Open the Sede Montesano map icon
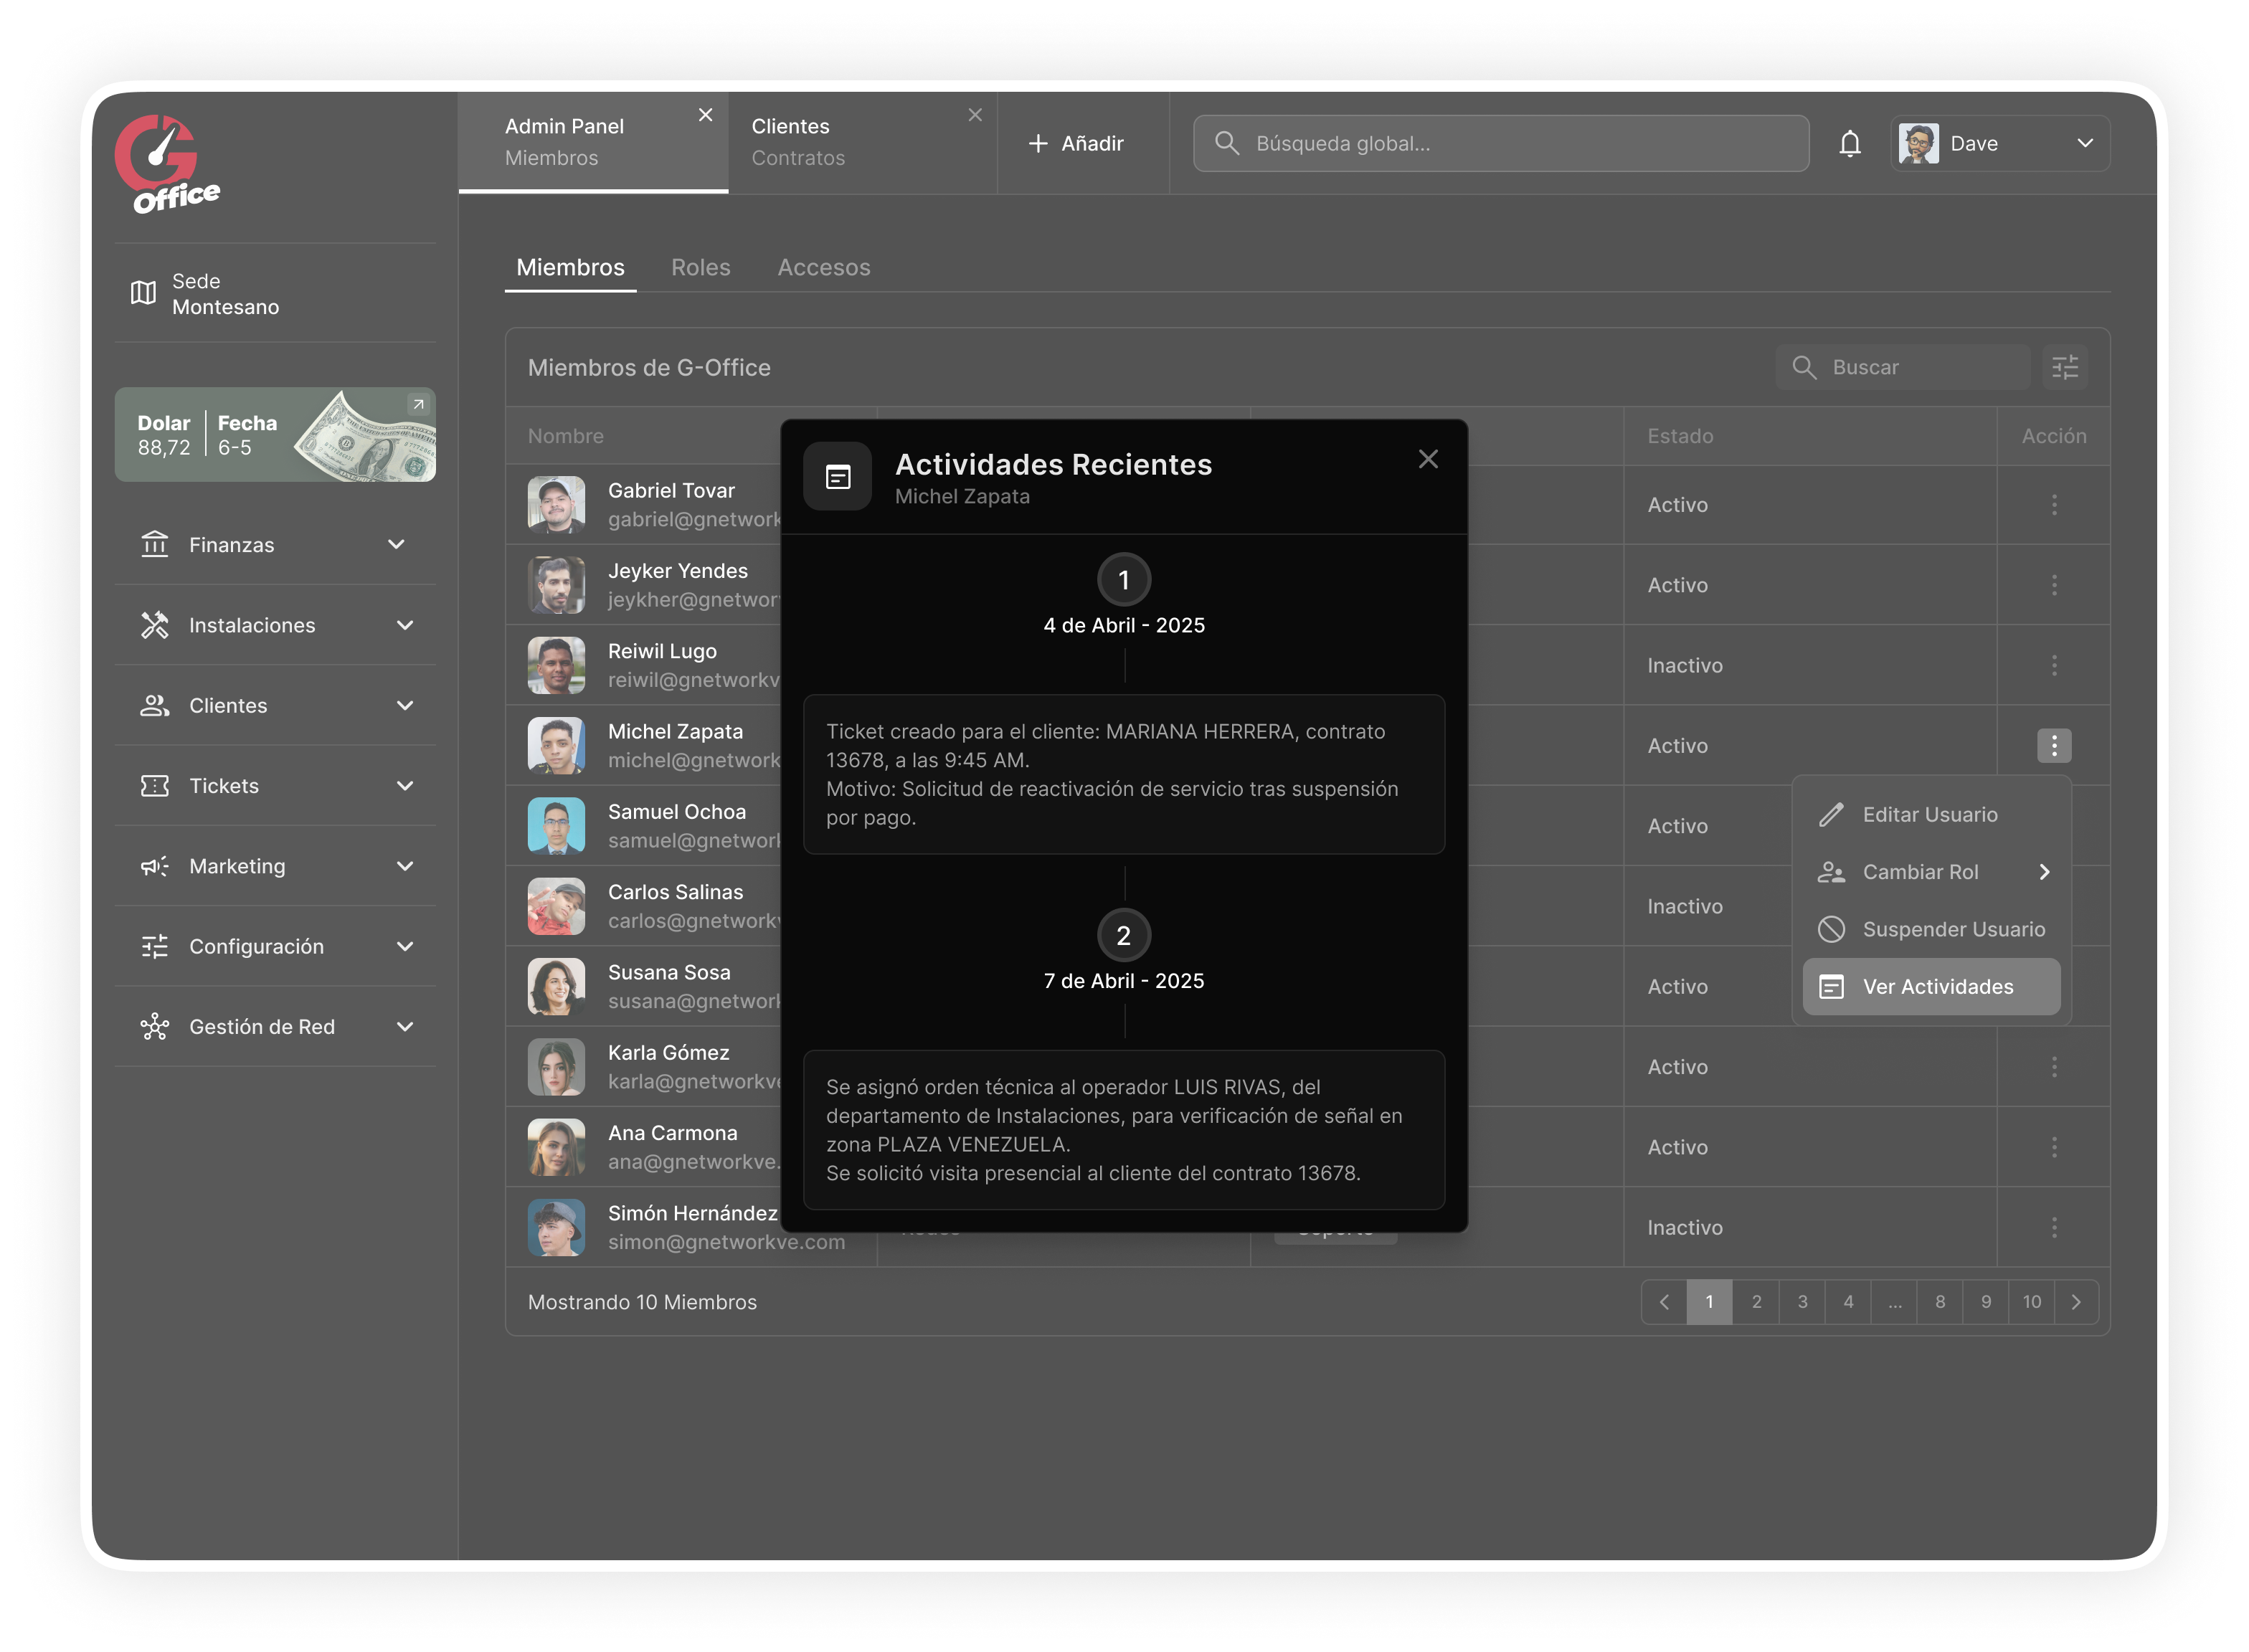2249x1652 pixels. coord(143,293)
